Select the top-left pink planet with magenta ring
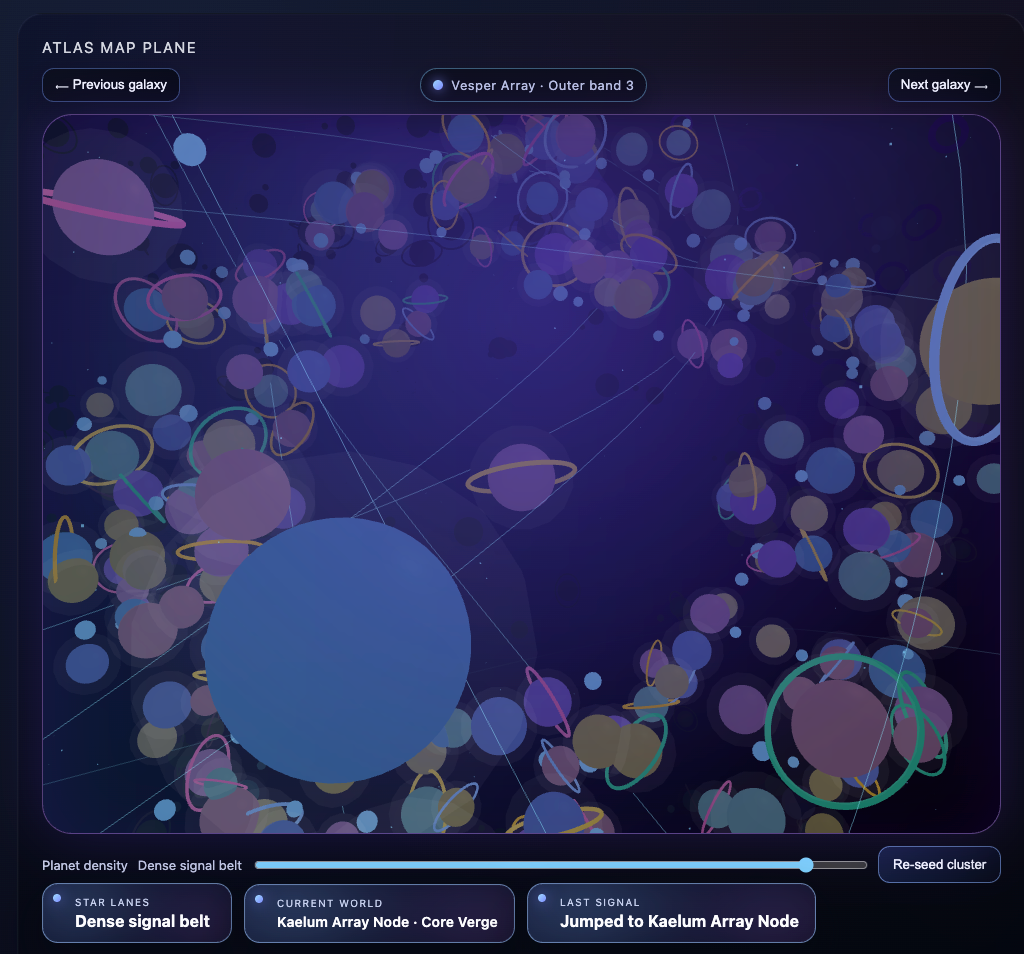Viewport: 1024px width, 954px height. click(x=103, y=207)
